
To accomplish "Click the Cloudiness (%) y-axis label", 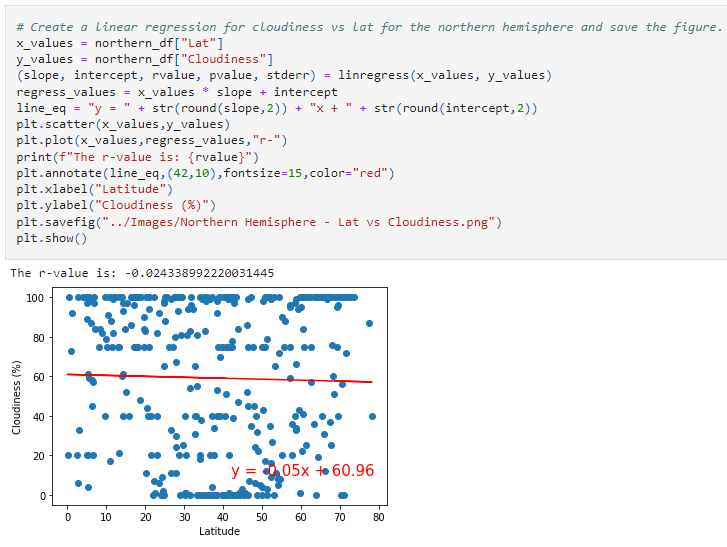I will click(17, 397).
